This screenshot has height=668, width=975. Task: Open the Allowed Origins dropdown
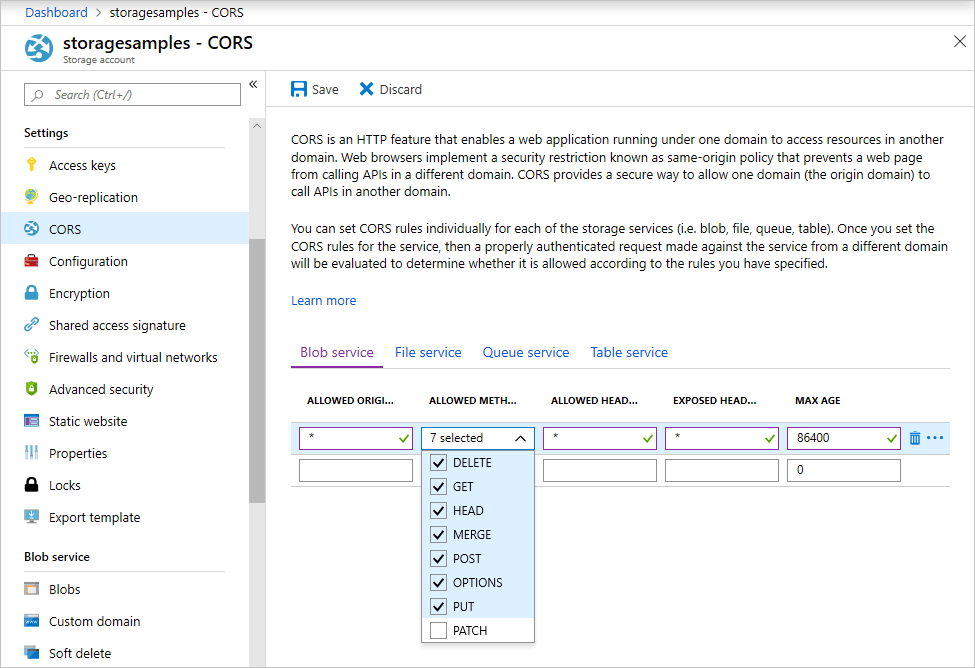(402, 437)
